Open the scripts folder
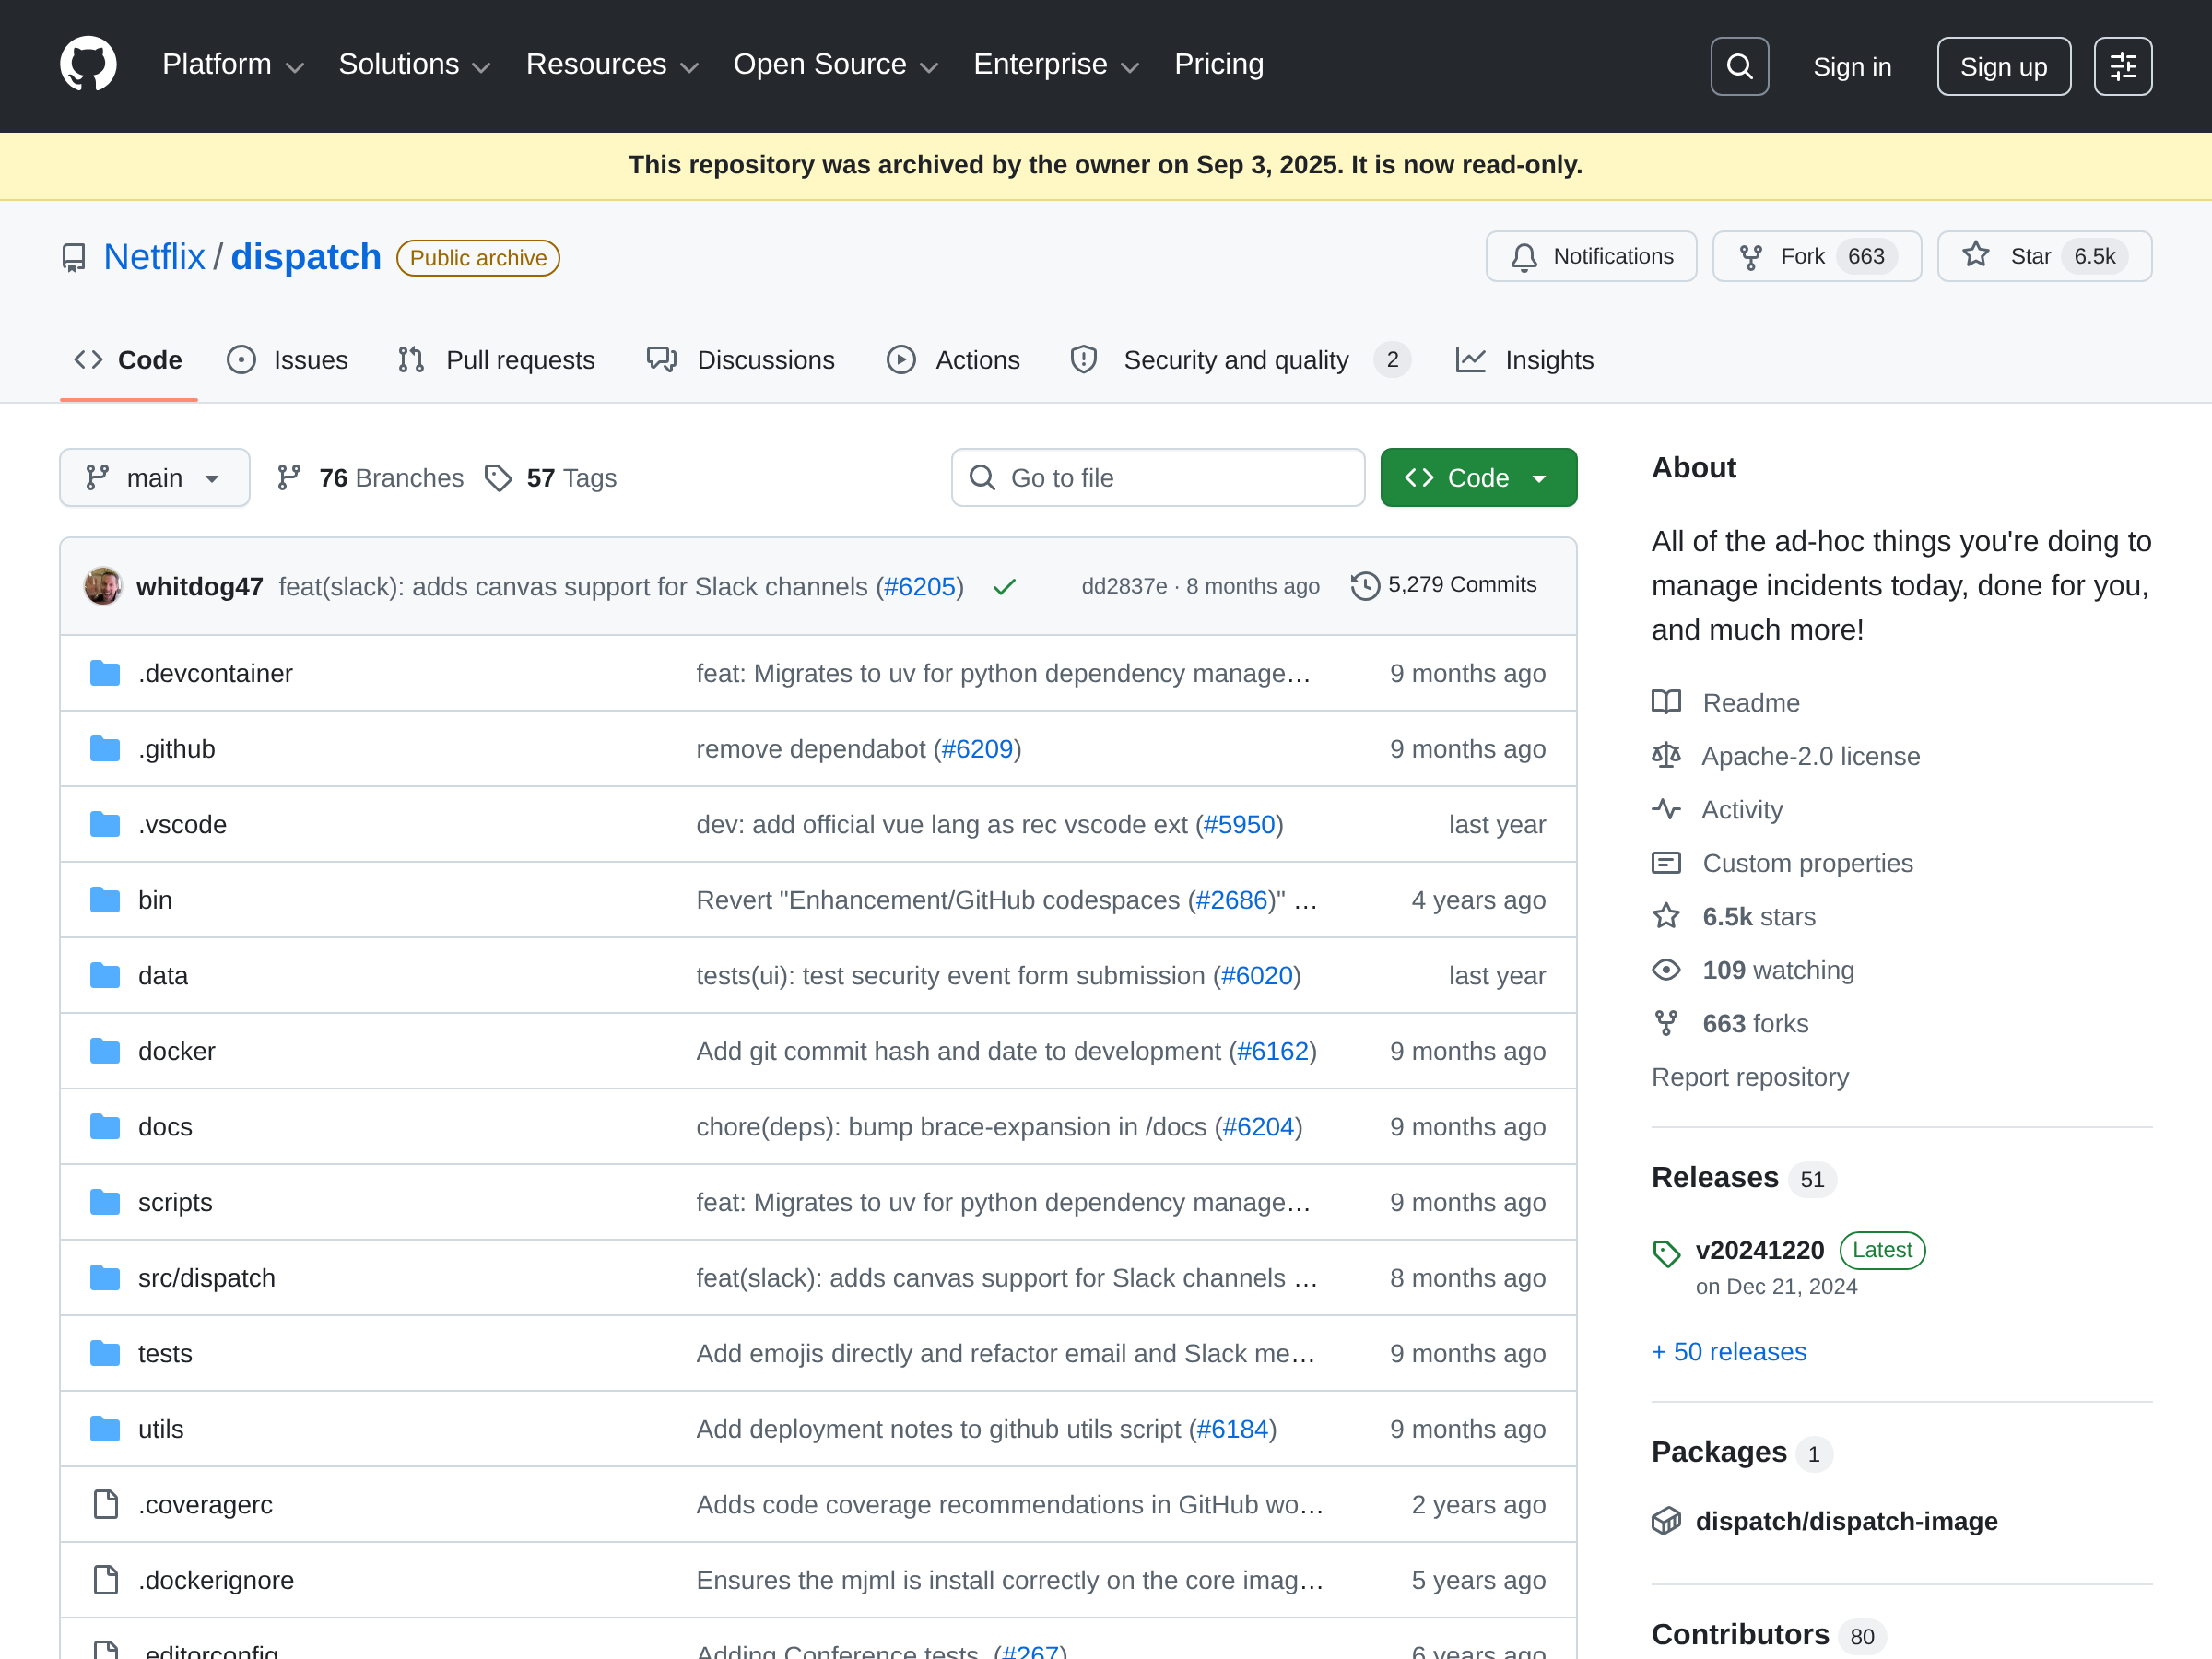This screenshot has height=1659, width=2212. 175,1202
